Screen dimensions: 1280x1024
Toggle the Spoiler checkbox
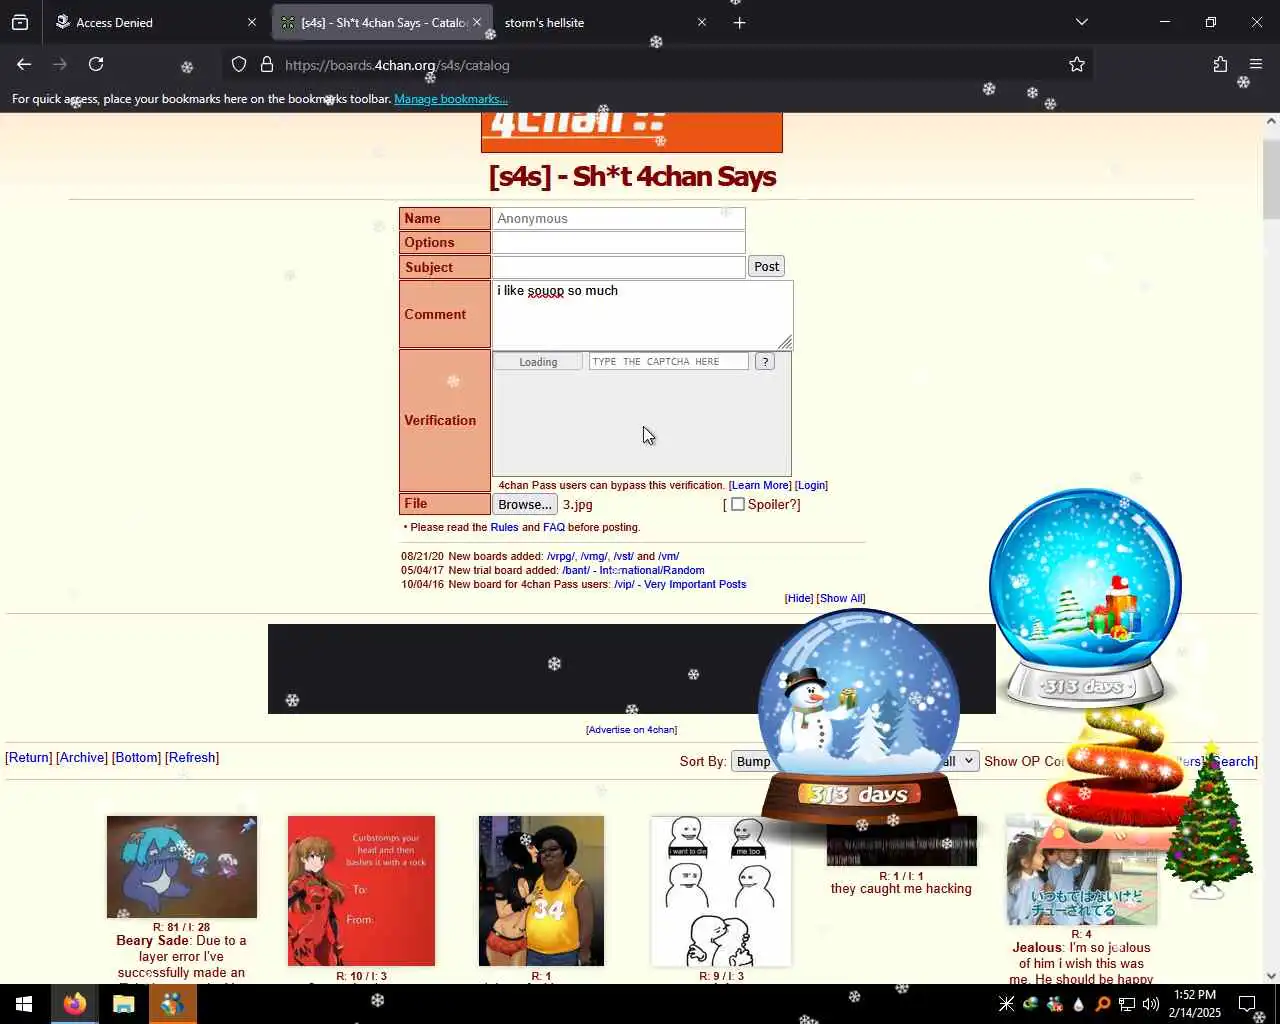(738, 504)
